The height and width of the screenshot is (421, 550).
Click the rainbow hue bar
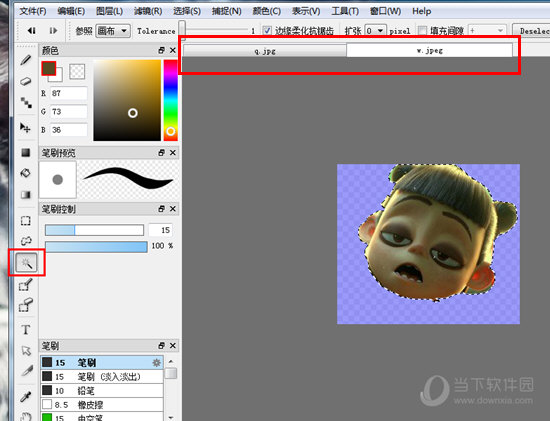(x=170, y=100)
